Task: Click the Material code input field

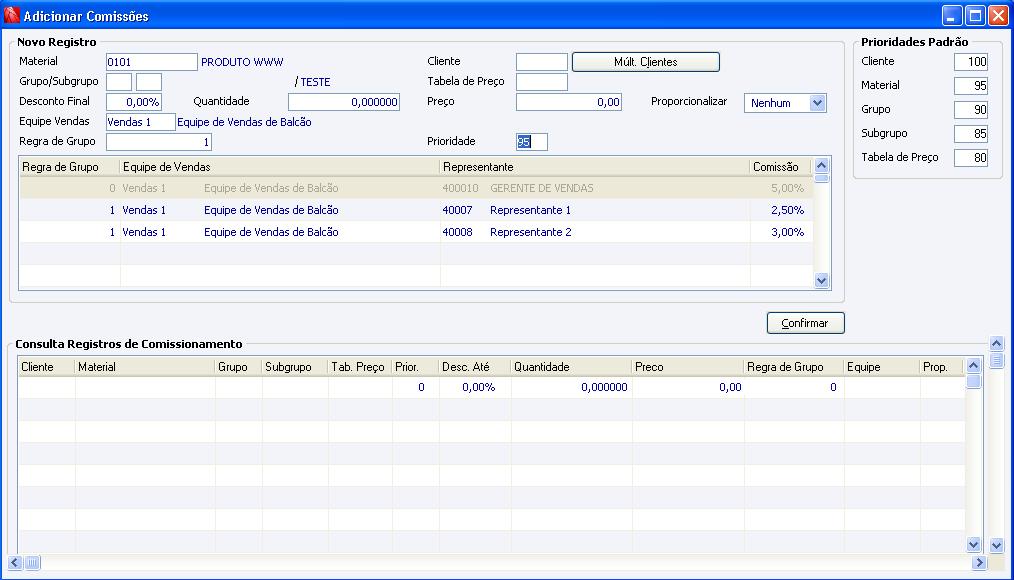Action: tap(151, 62)
